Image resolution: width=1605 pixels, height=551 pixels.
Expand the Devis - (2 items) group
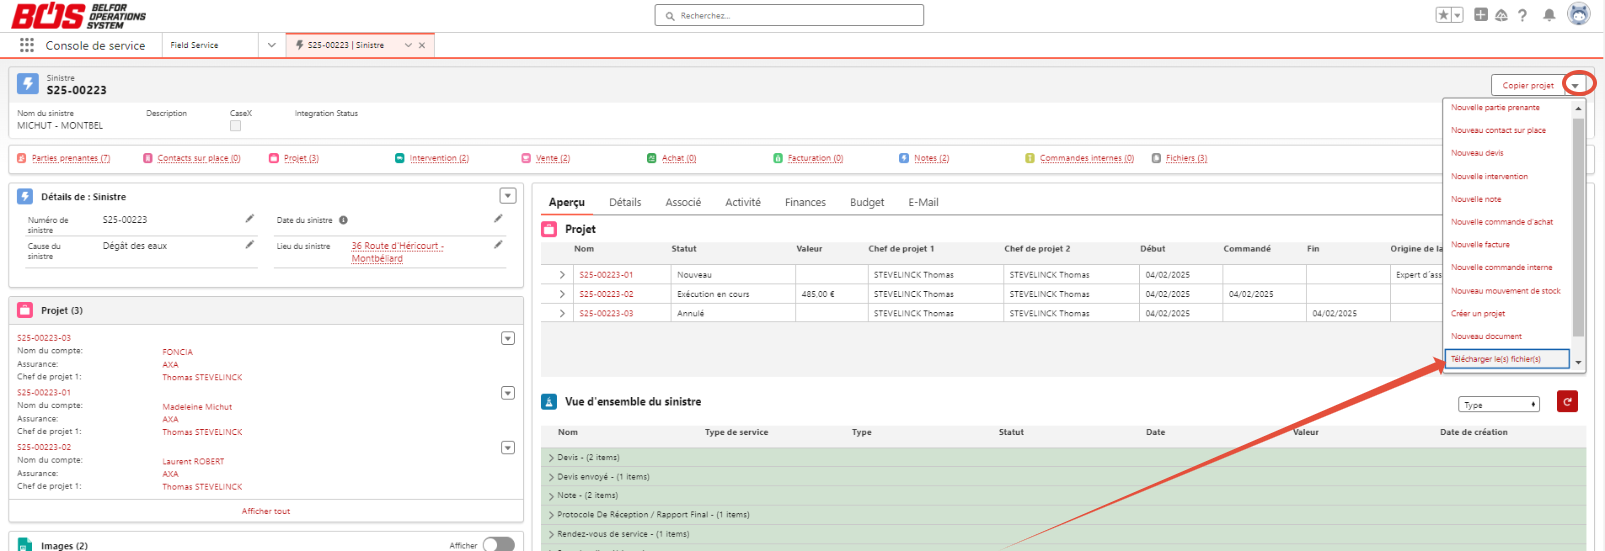click(x=551, y=458)
